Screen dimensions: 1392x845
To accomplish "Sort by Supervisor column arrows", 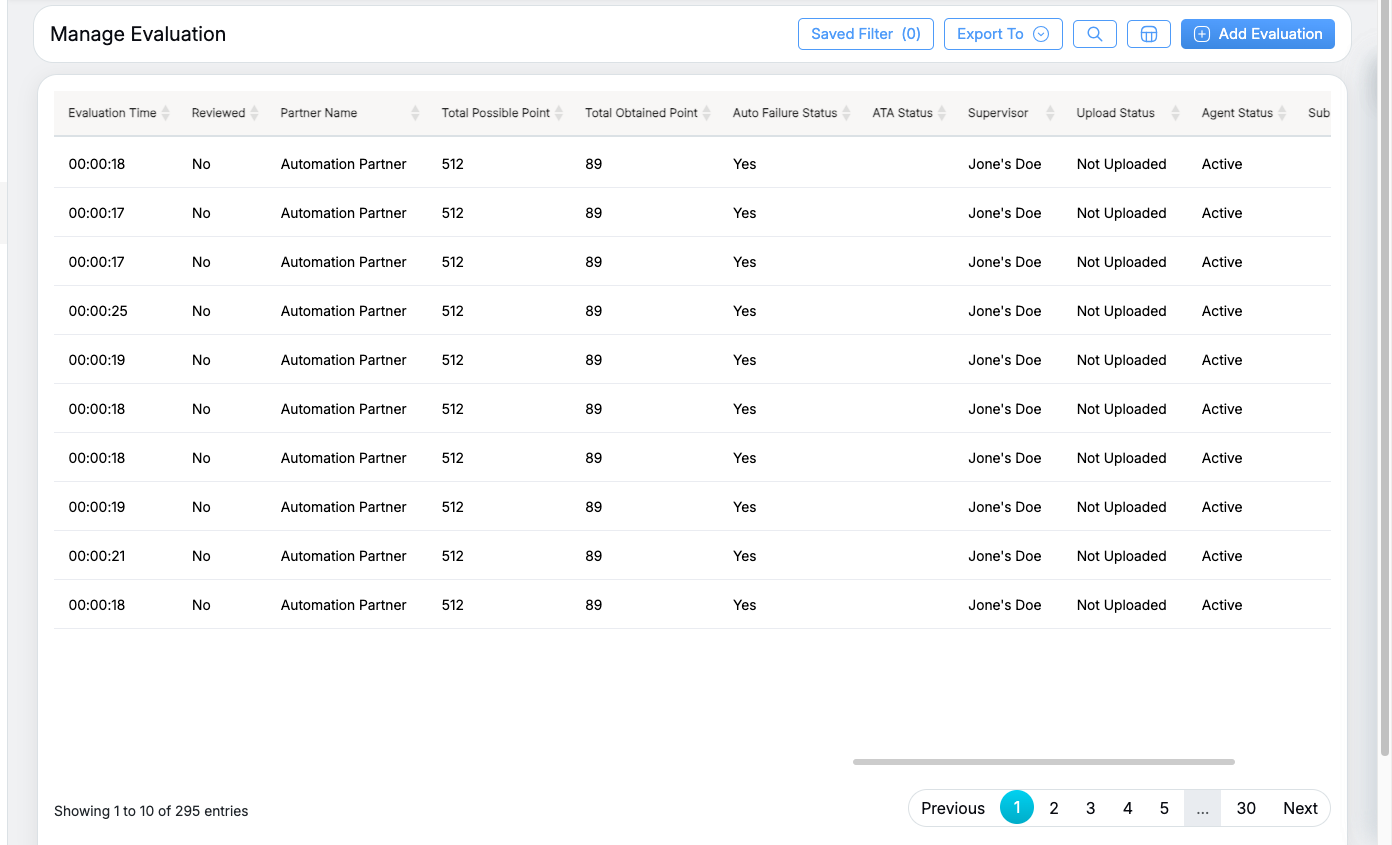I will point(1050,113).
